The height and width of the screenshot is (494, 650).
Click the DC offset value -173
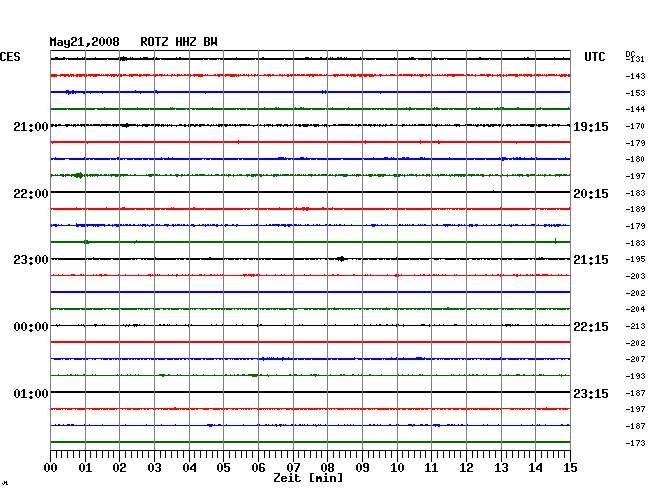click(635, 443)
